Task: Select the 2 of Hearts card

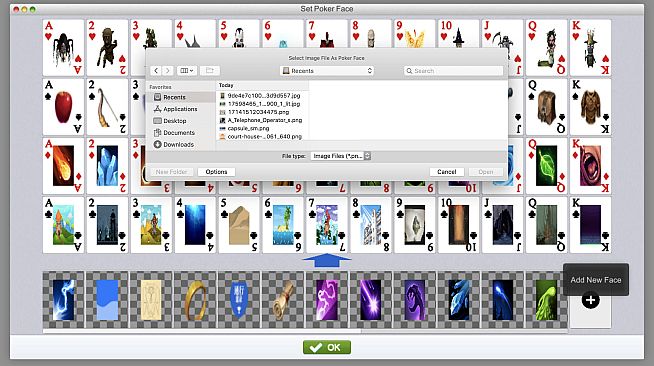Action: [107, 48]
